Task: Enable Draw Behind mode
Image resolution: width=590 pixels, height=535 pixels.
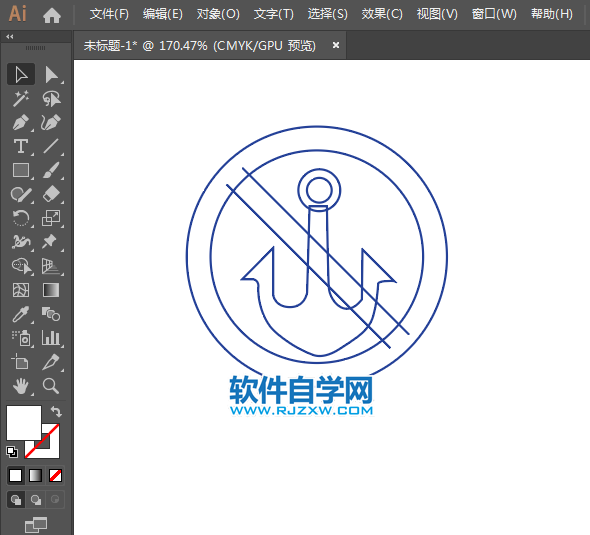Action: point(36,500)
